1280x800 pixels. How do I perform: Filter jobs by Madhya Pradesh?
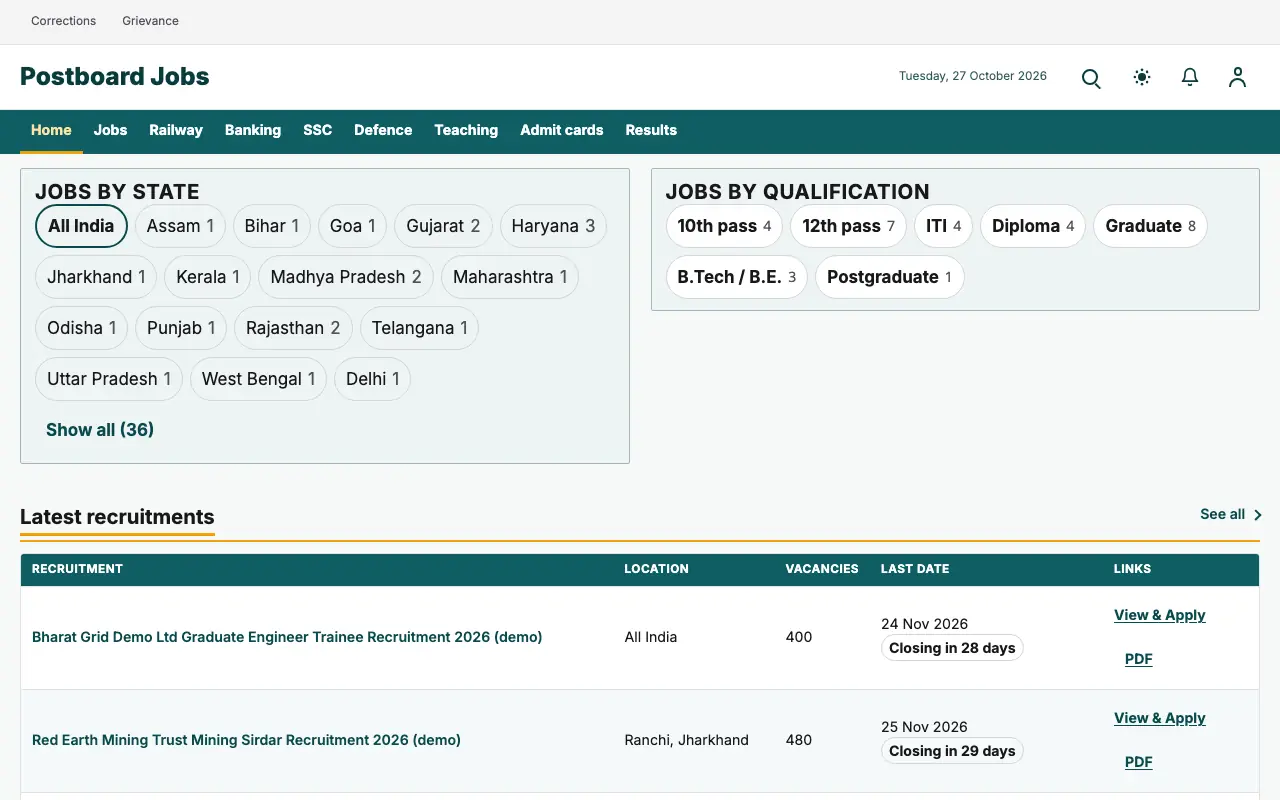(x=346, y=277)
